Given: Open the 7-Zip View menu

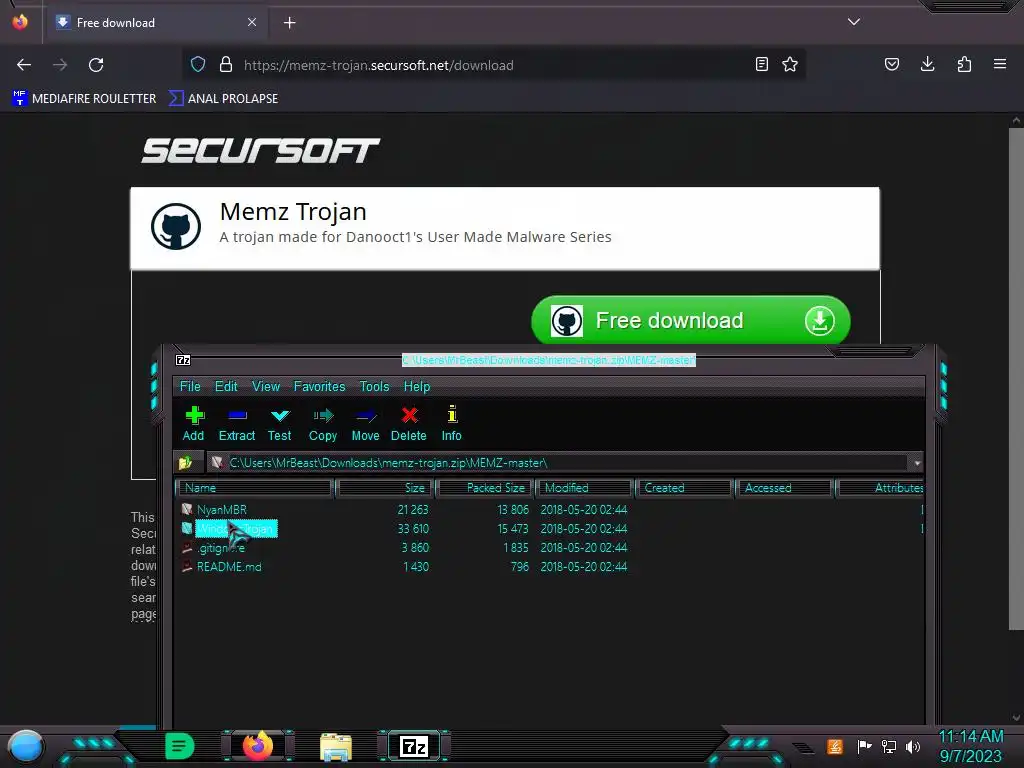Looking at the screenshot, I should coord(266,387).
